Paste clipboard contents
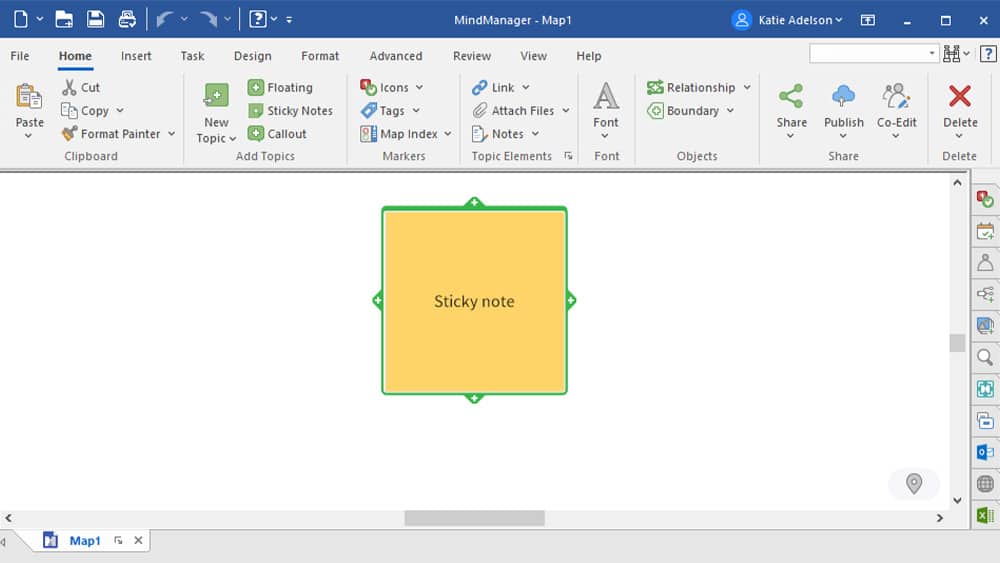 click(29, 106)
